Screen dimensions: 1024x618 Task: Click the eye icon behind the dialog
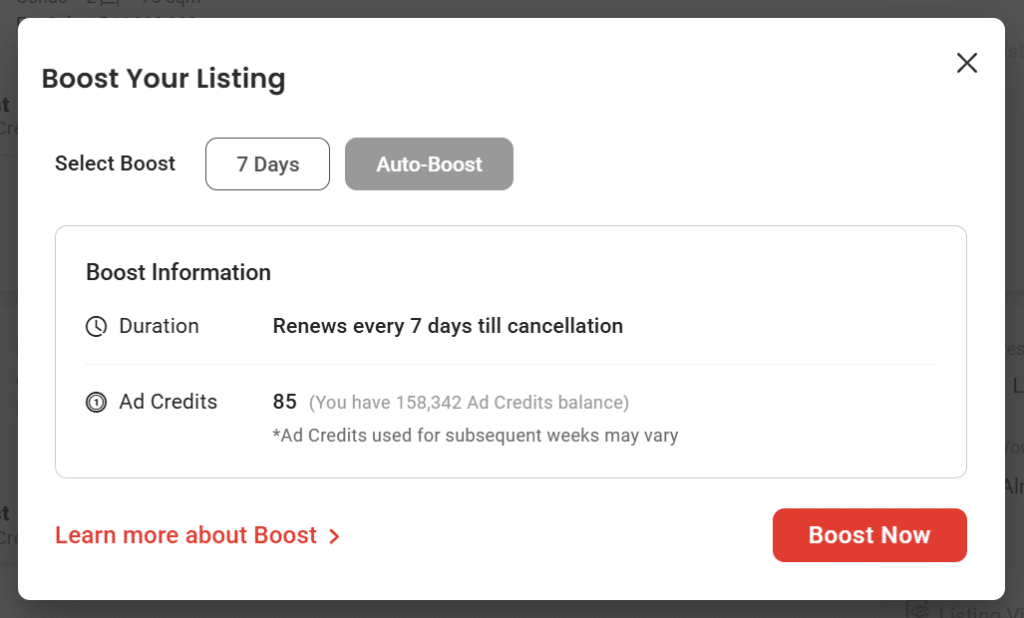click(x=919, y=610)
